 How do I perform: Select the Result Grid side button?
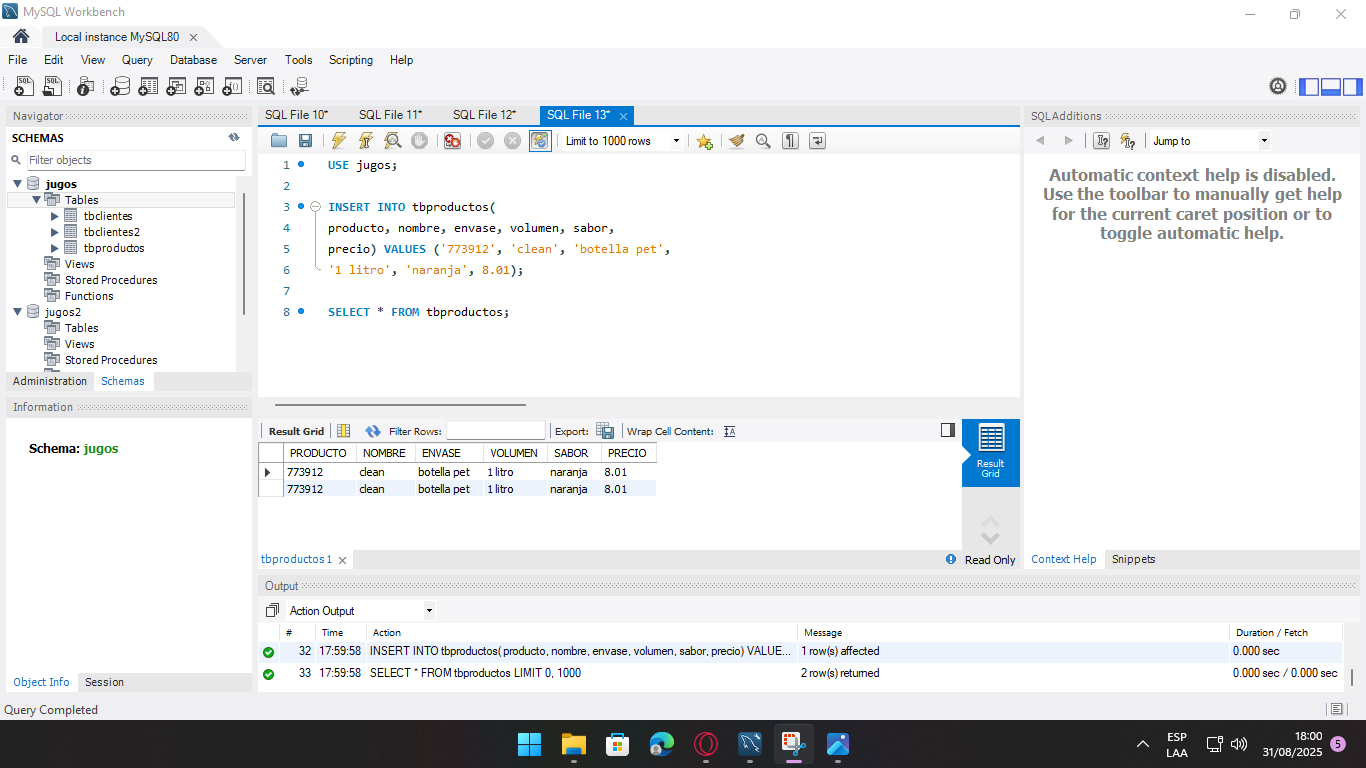[x=991, y=452]
